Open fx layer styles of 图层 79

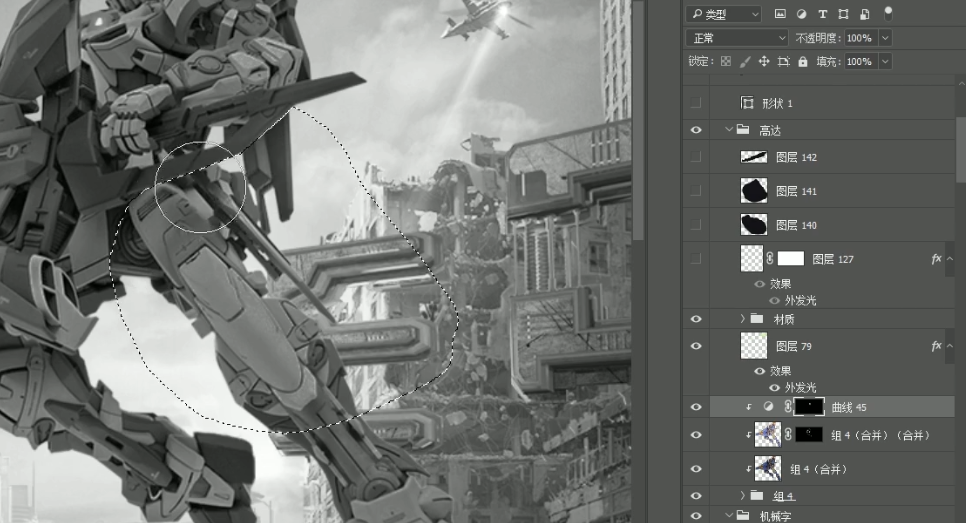click(936, 346)
